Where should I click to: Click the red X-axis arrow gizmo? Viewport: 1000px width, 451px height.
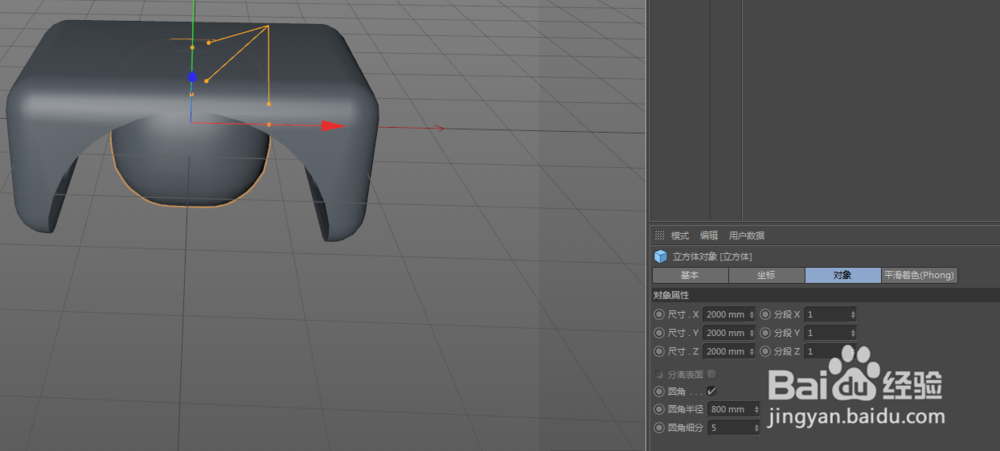click(333, 126)
